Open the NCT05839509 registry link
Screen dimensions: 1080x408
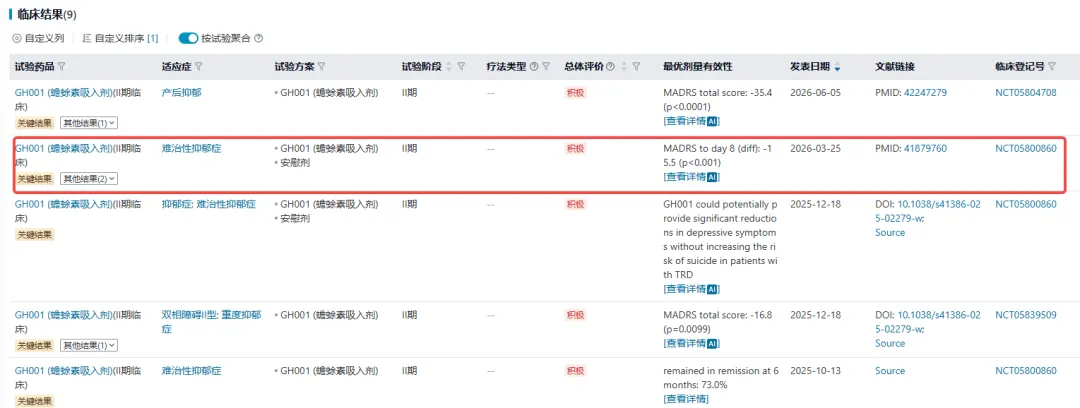point(1026,315)
